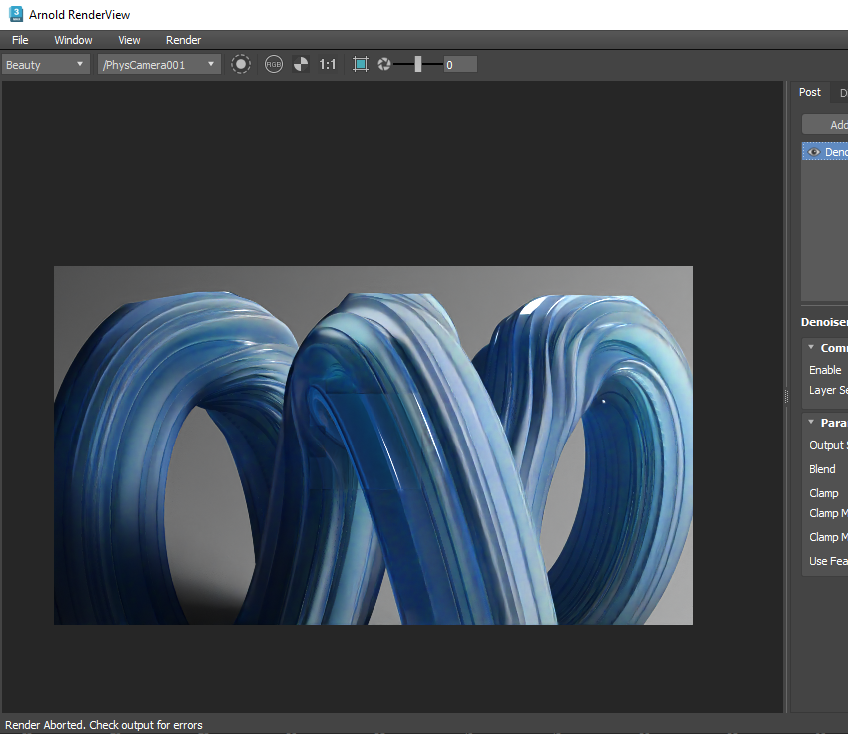The image size is (848, 734).
Task: Set zoom to 1:1 actual size
Action: 328,64
